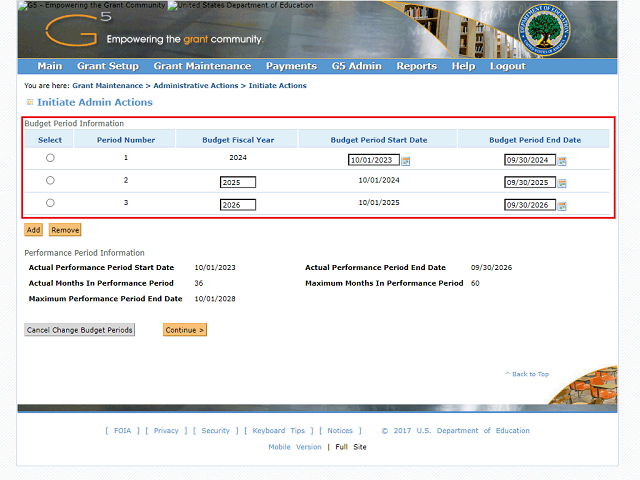Follow Initiate Actions breadcrumb link
Image resolution: width=640 pixels, height=480 pixels.
pos(278,86)
